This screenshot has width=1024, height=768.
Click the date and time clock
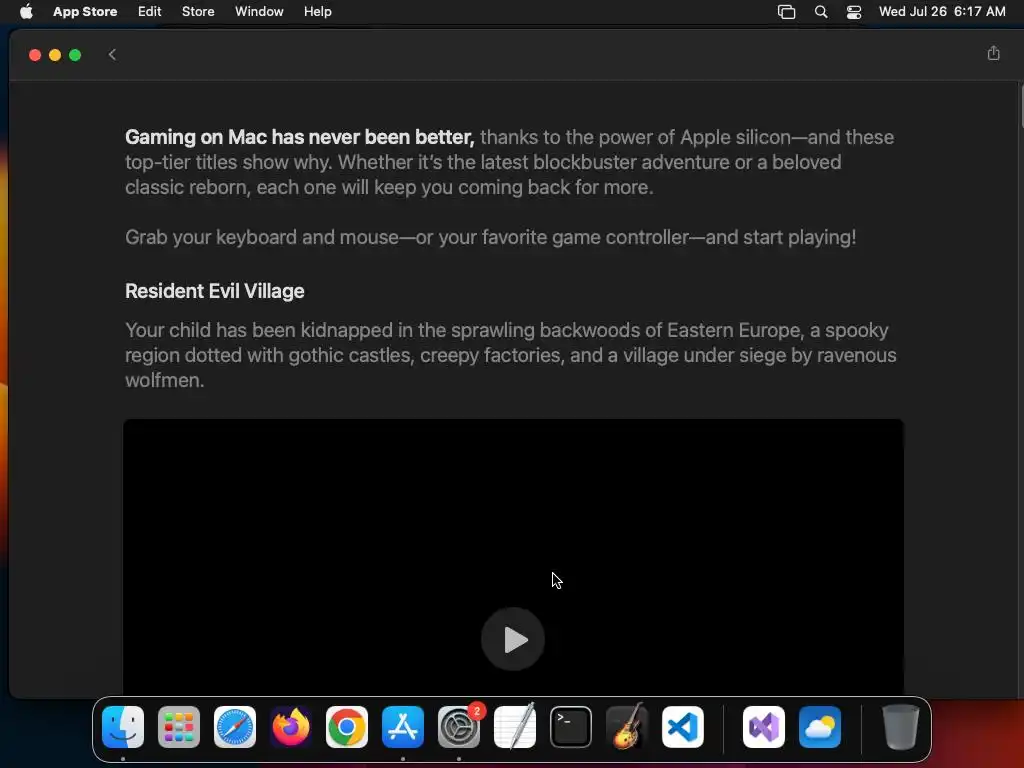coord(942,12)
